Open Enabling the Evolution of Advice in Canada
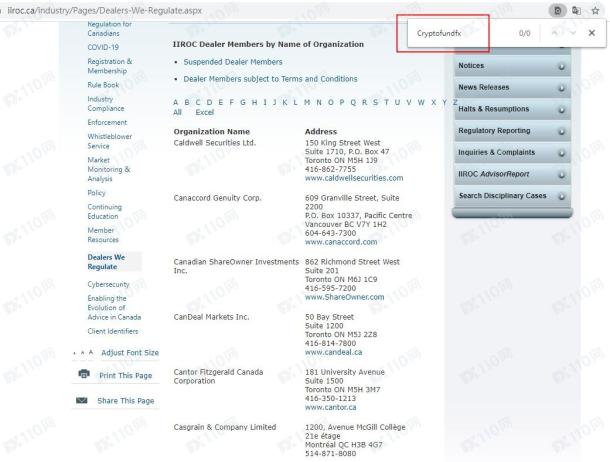This screenshot has width=610, height=462. [x=114, y=308]
